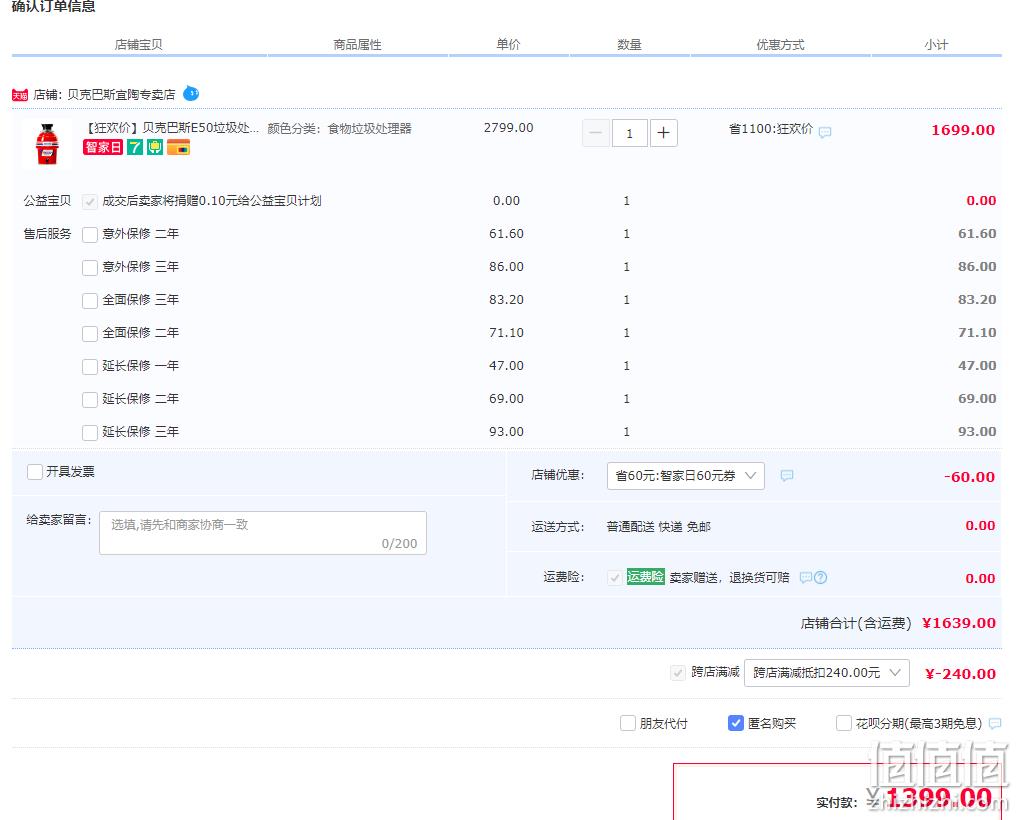Click the -60.00 shop discount amount

[x=969, y=477]
